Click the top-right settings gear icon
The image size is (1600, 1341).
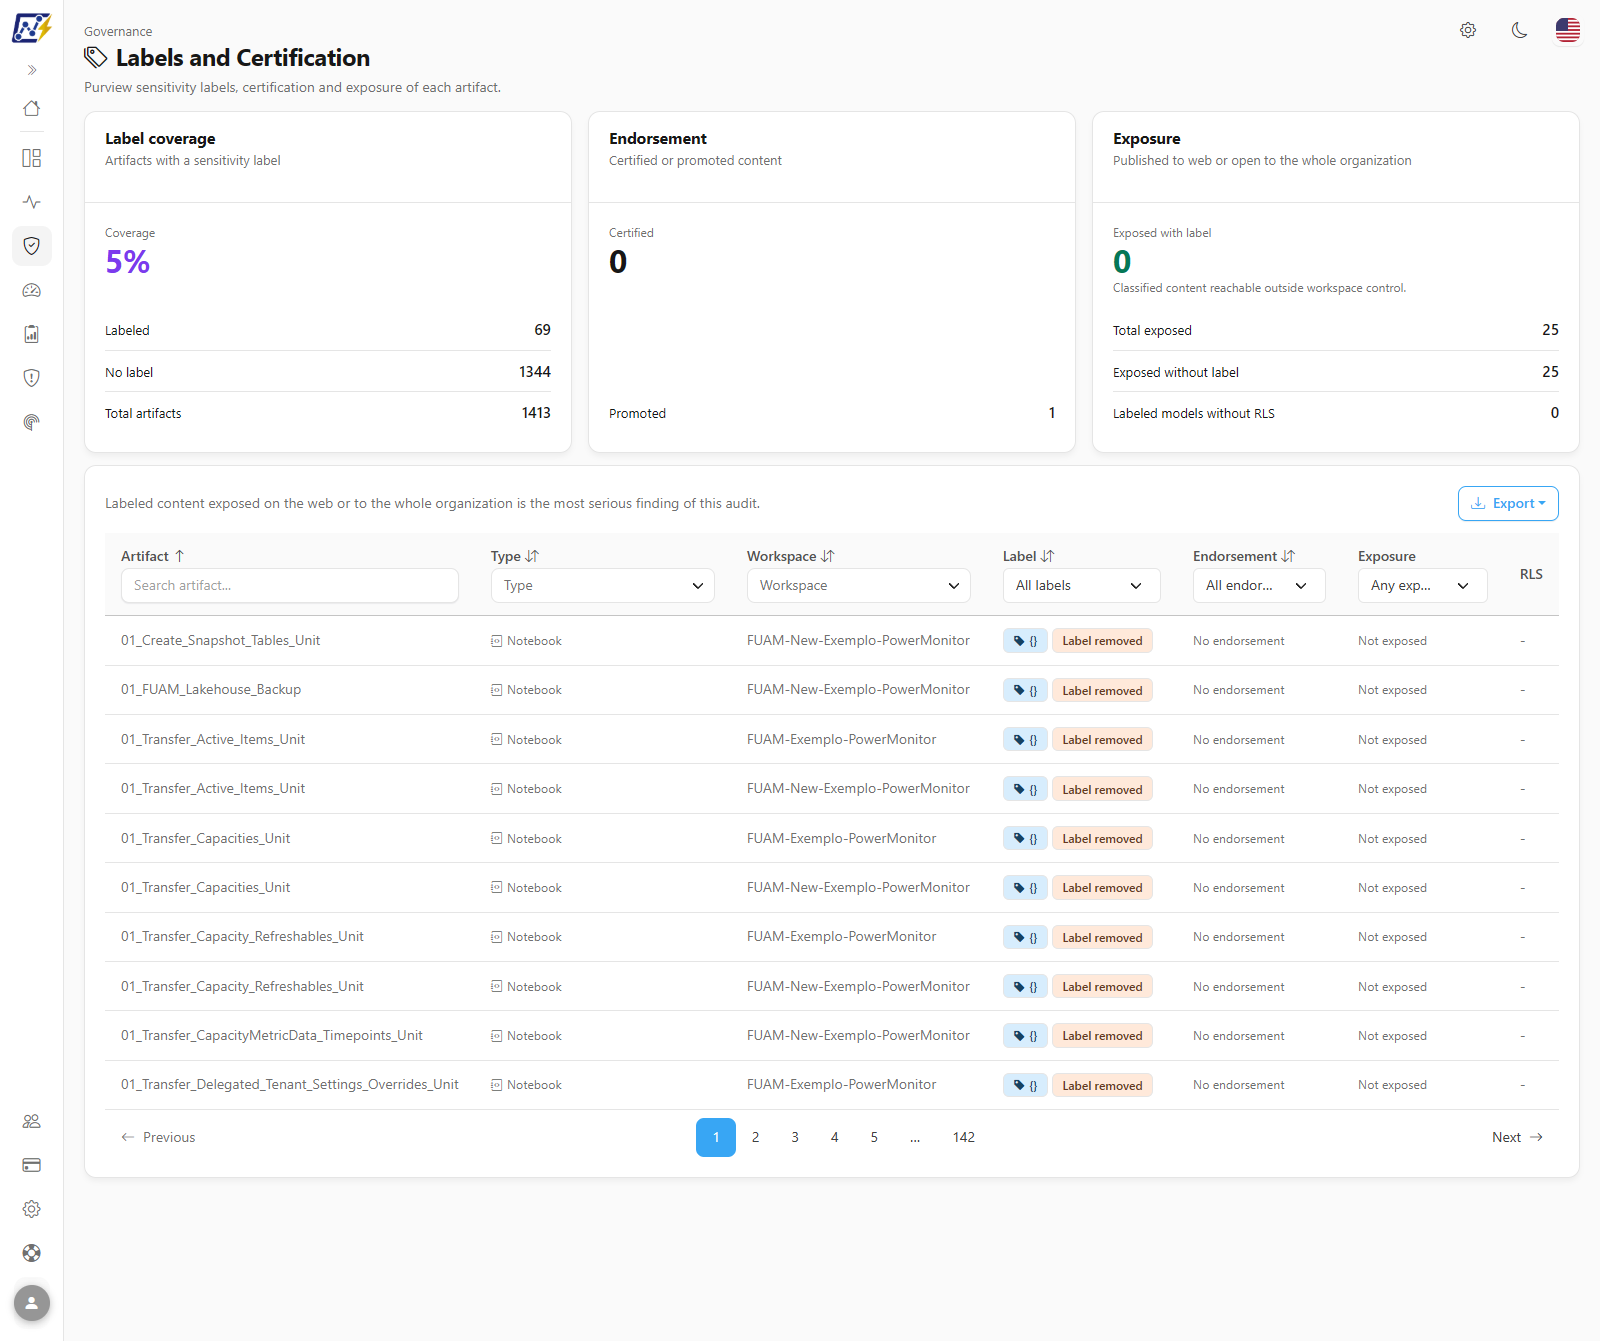1468,30
